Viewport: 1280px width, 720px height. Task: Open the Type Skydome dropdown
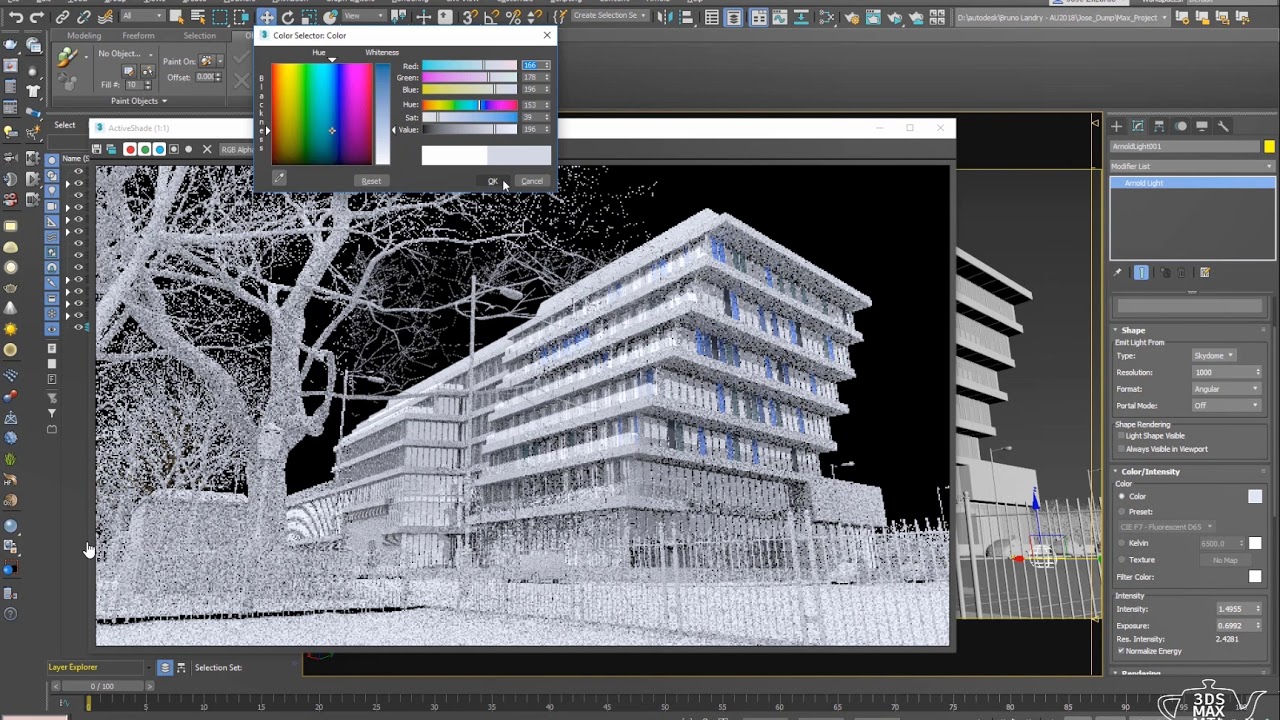coord(1214,355)
